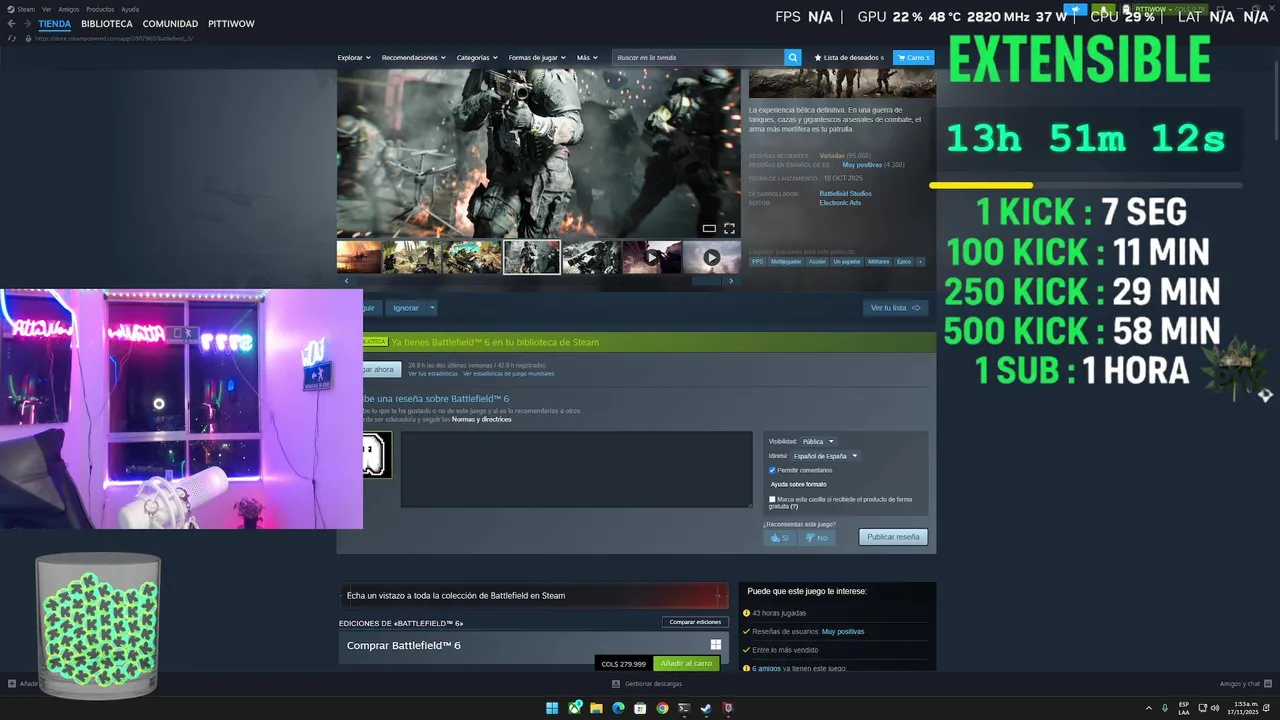Image resolution: width=1280 pixels, height=720 pixels.
Task: Click the FPS tag
Action: tap(757, 262)
